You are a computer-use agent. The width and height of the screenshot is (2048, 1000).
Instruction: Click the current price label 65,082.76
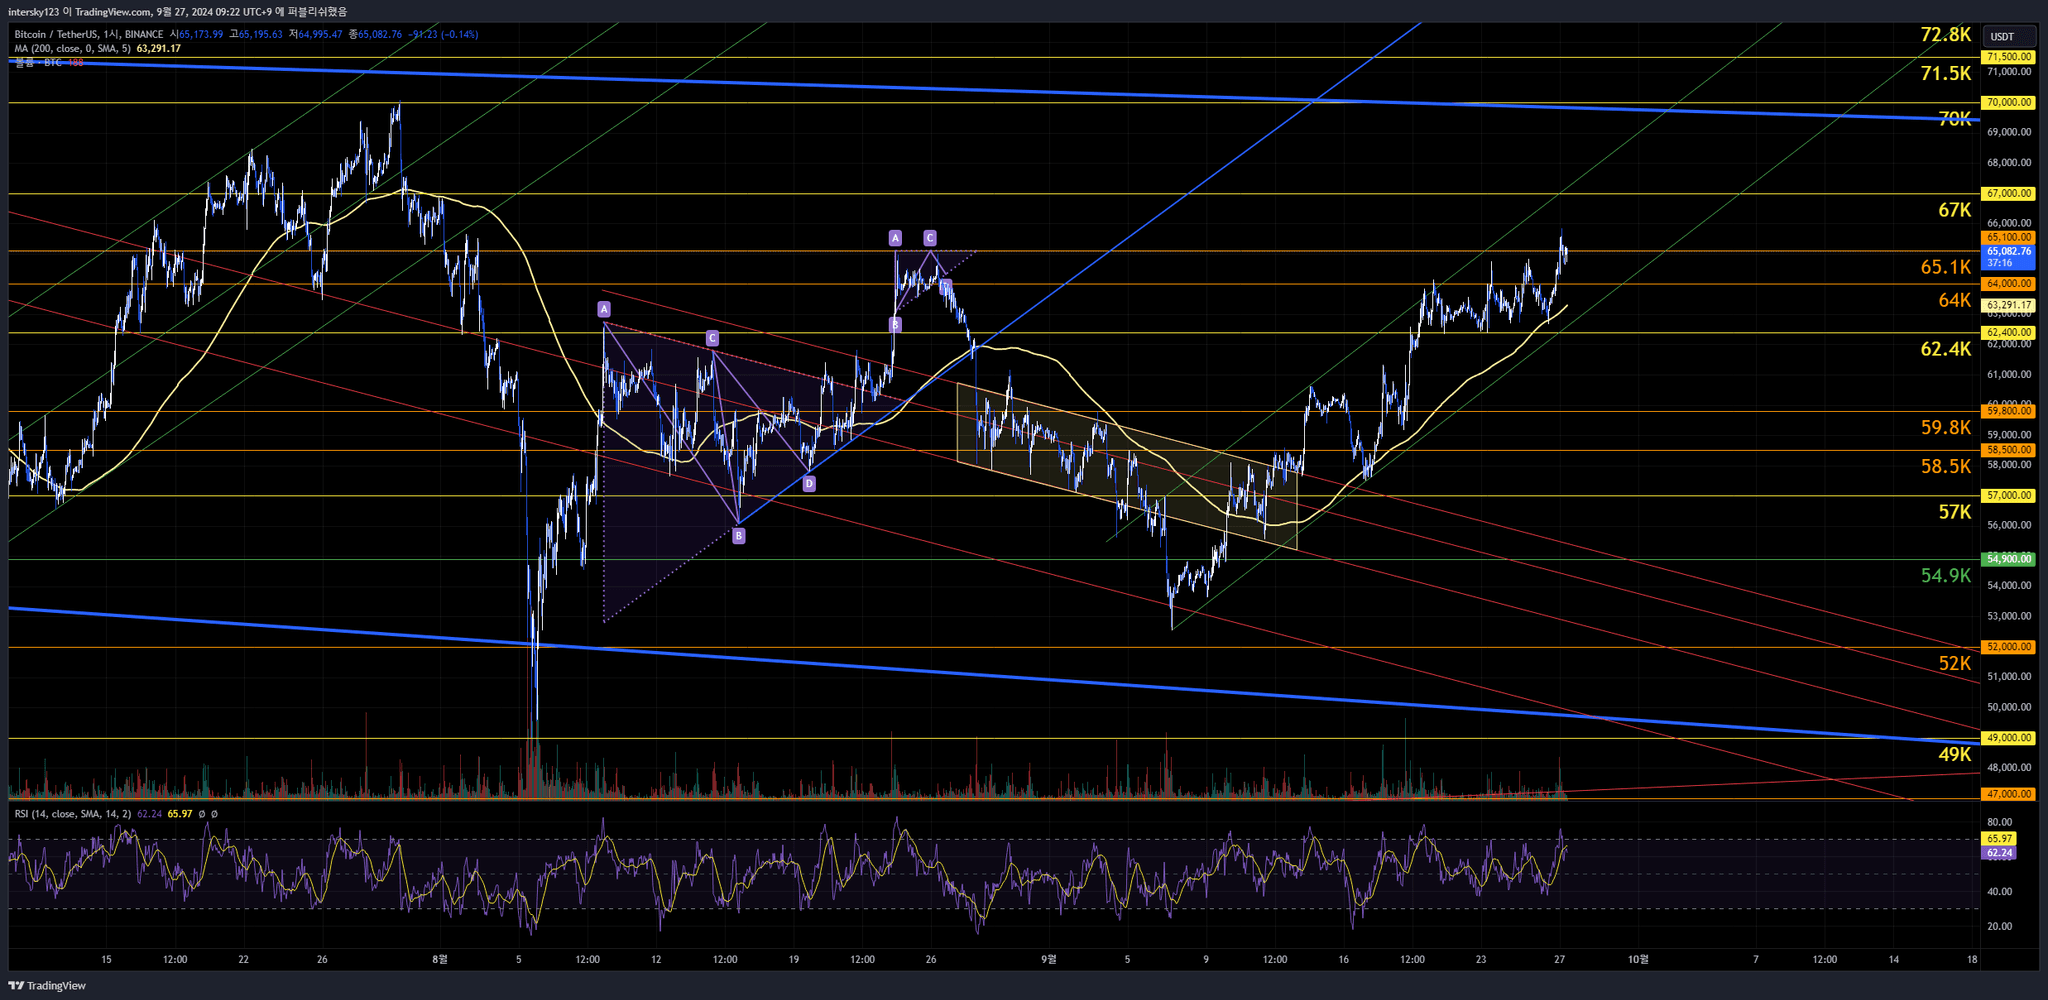tap(2008, 252)
